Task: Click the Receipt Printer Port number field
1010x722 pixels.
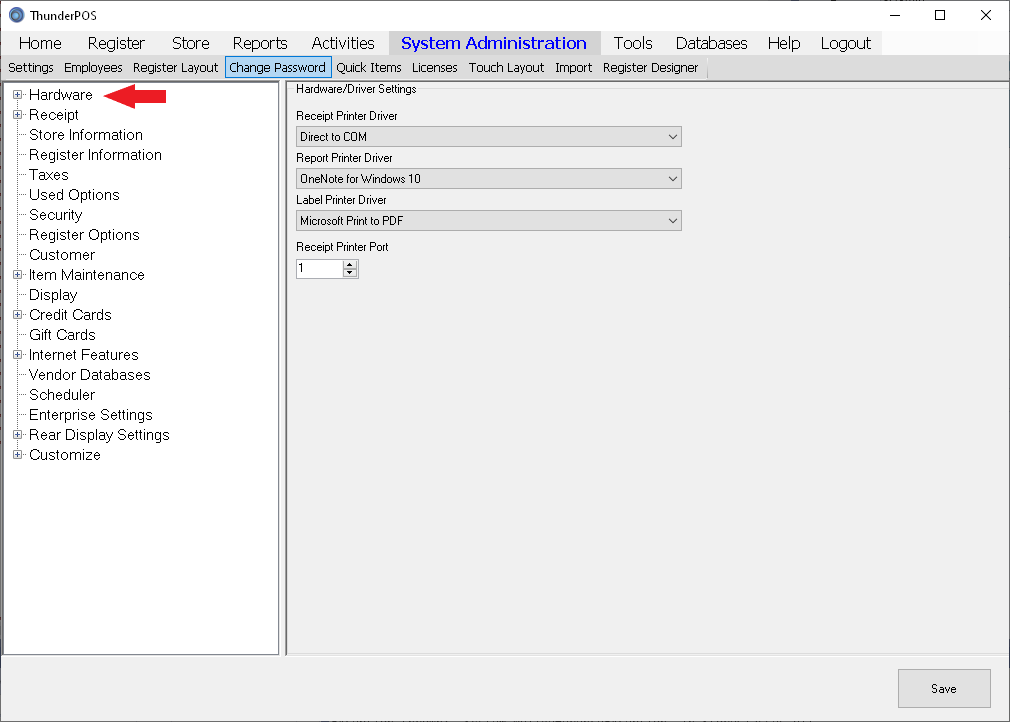Action: click(x=318, y=268)
